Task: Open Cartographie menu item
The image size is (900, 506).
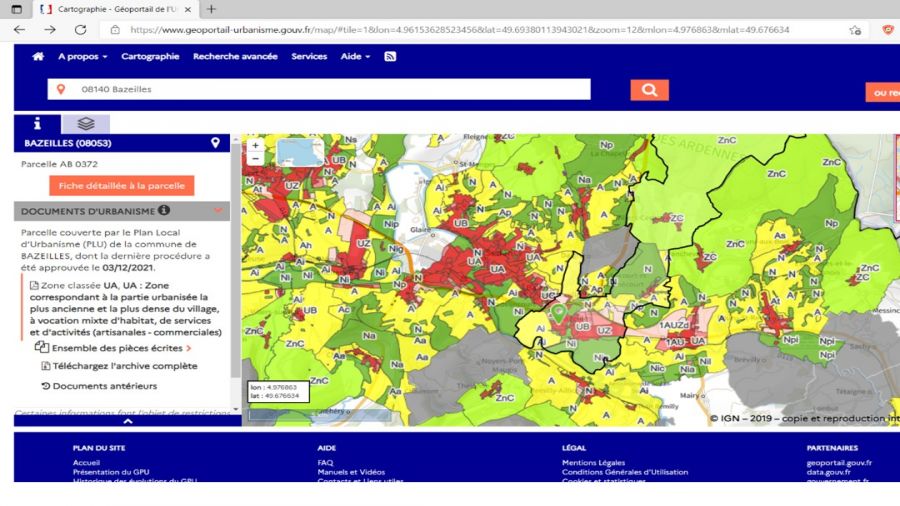Action: pos(150,56)
